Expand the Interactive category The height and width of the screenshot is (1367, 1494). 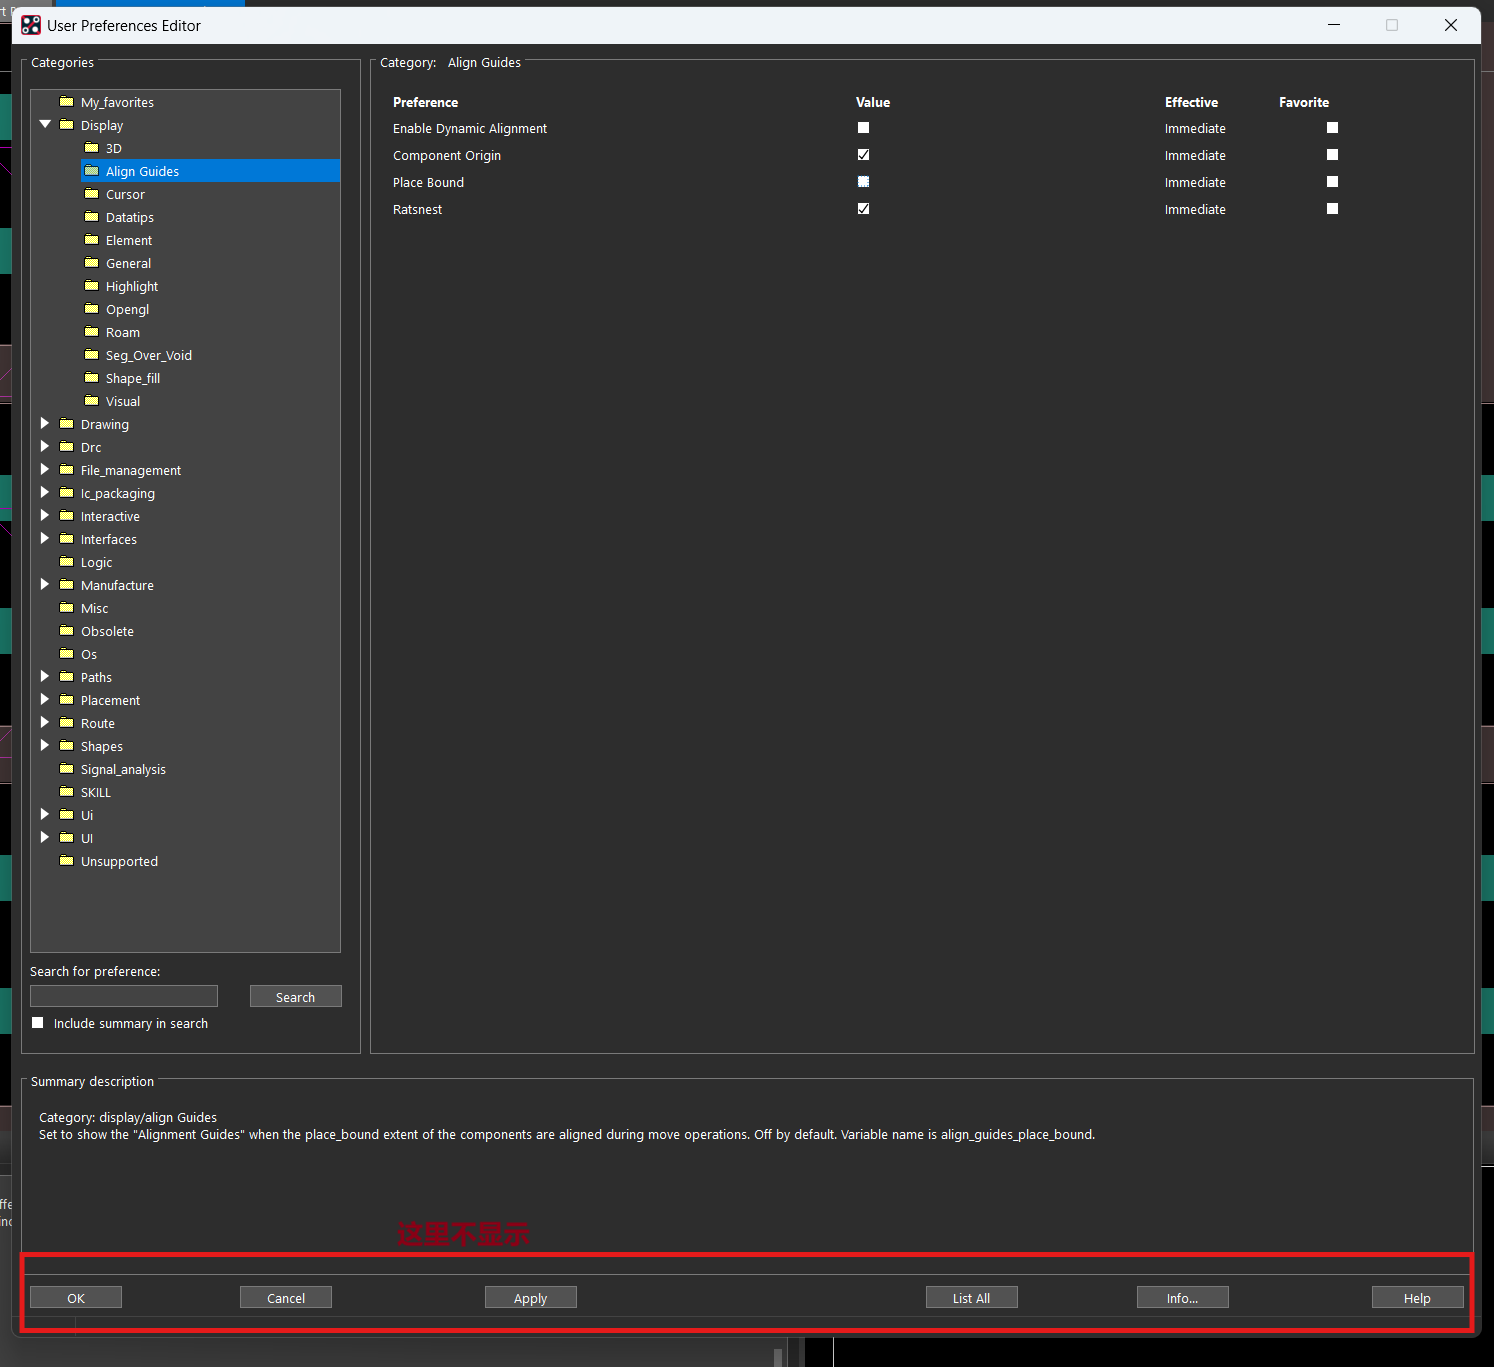click(x=45, y=515)
